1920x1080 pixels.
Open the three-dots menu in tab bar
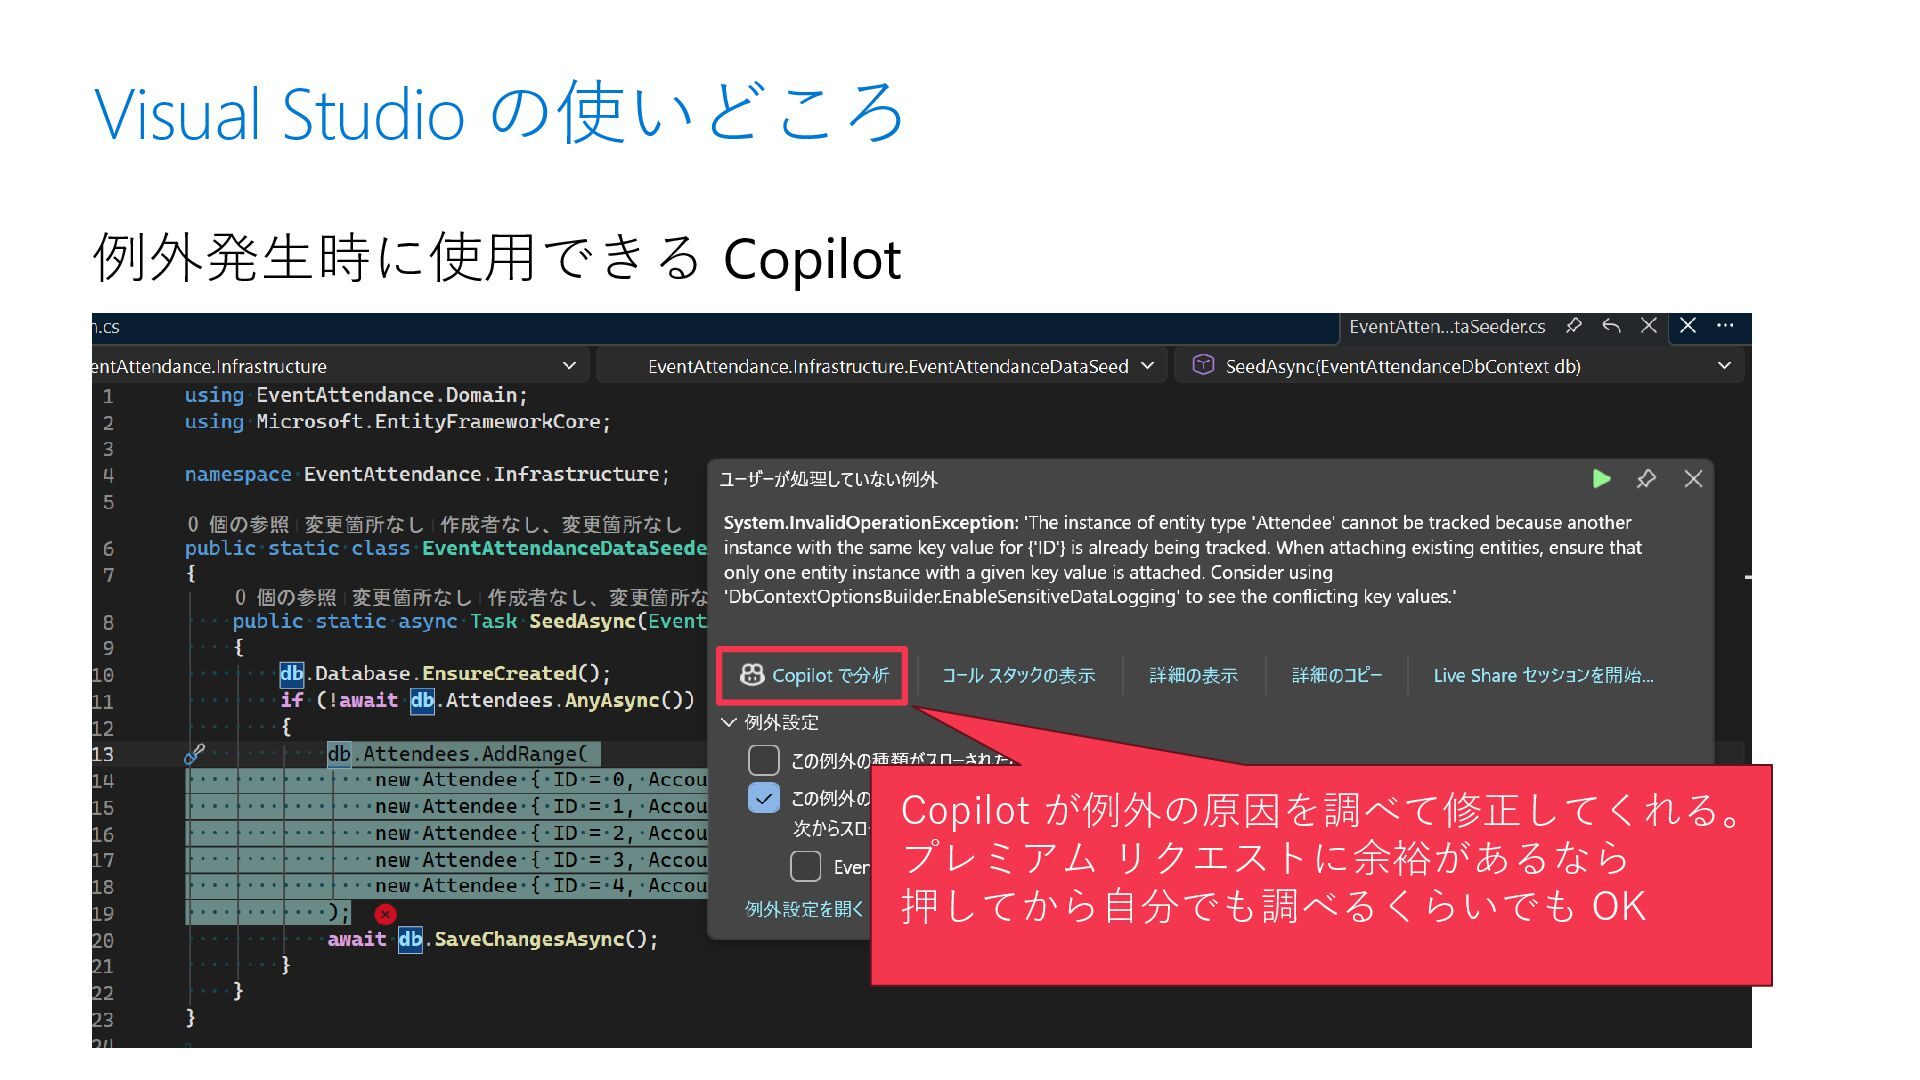point(1725,326)
